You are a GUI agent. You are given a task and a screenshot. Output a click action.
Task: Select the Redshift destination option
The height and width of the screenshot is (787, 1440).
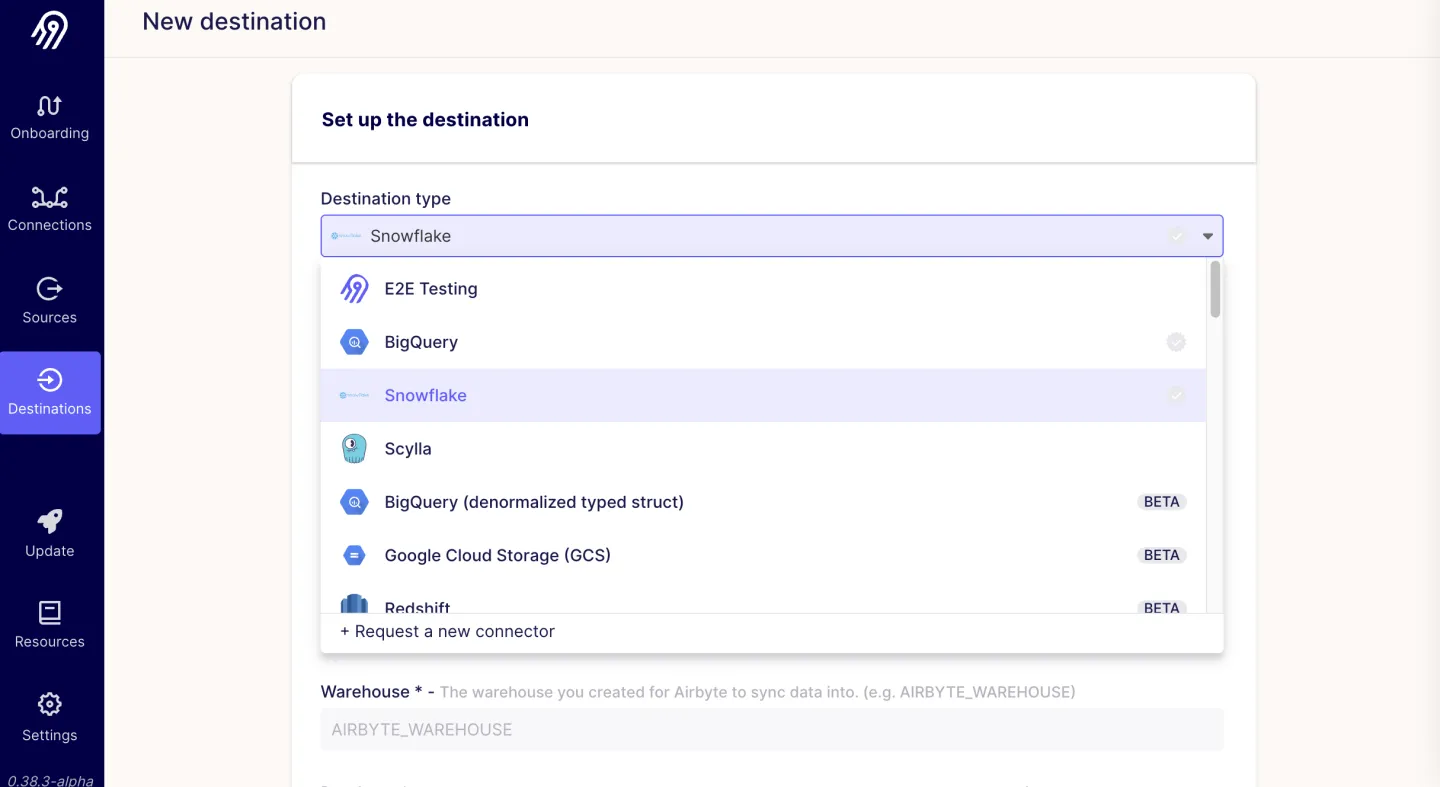click(x=417, y=606)
